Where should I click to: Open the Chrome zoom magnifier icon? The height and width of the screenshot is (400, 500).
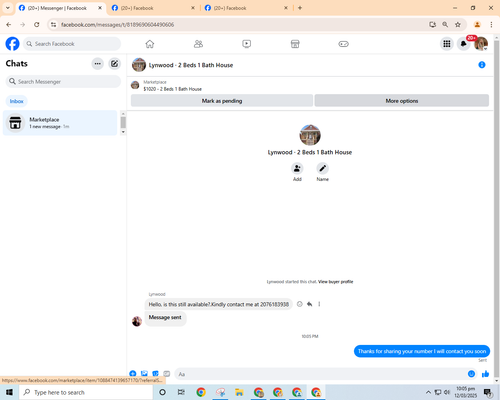[x=445, y=25]
